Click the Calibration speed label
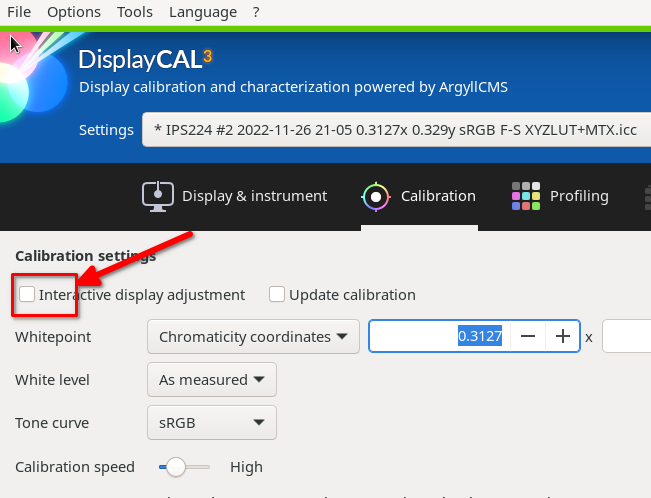Image resolution: width=651 pixels, height=498 pixels. click(x=75, y=467)
